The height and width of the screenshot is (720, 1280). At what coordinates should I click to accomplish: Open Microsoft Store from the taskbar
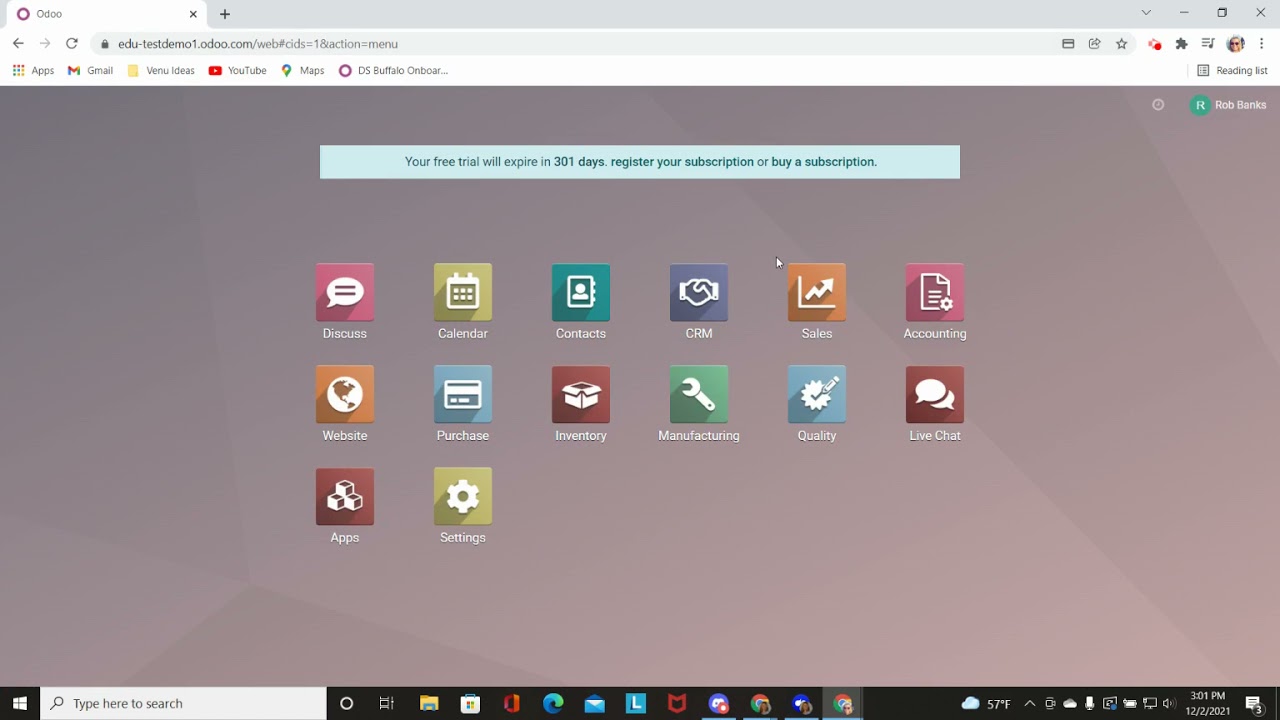[470, 704]
